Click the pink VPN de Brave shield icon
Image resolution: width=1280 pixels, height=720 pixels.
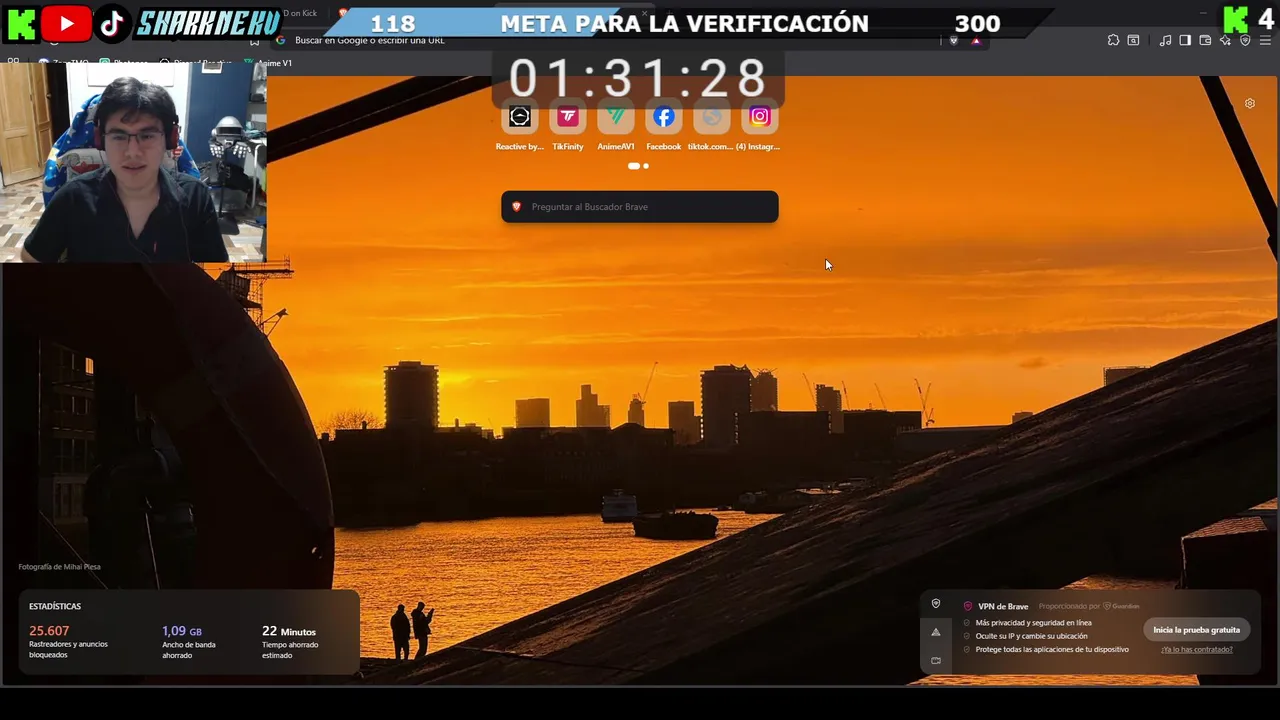pyautogui.click(x=968, y=606)
